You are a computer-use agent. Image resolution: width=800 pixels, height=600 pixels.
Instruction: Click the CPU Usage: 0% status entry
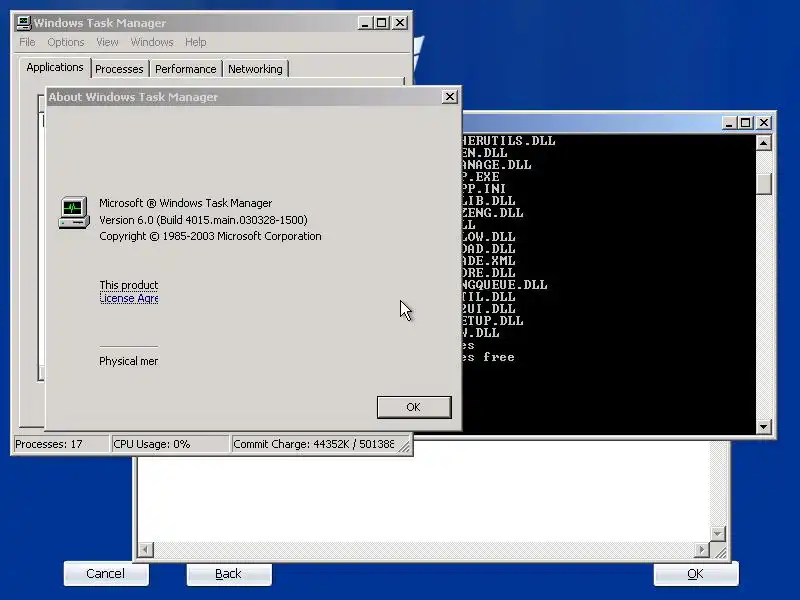(x=169, y=444)
